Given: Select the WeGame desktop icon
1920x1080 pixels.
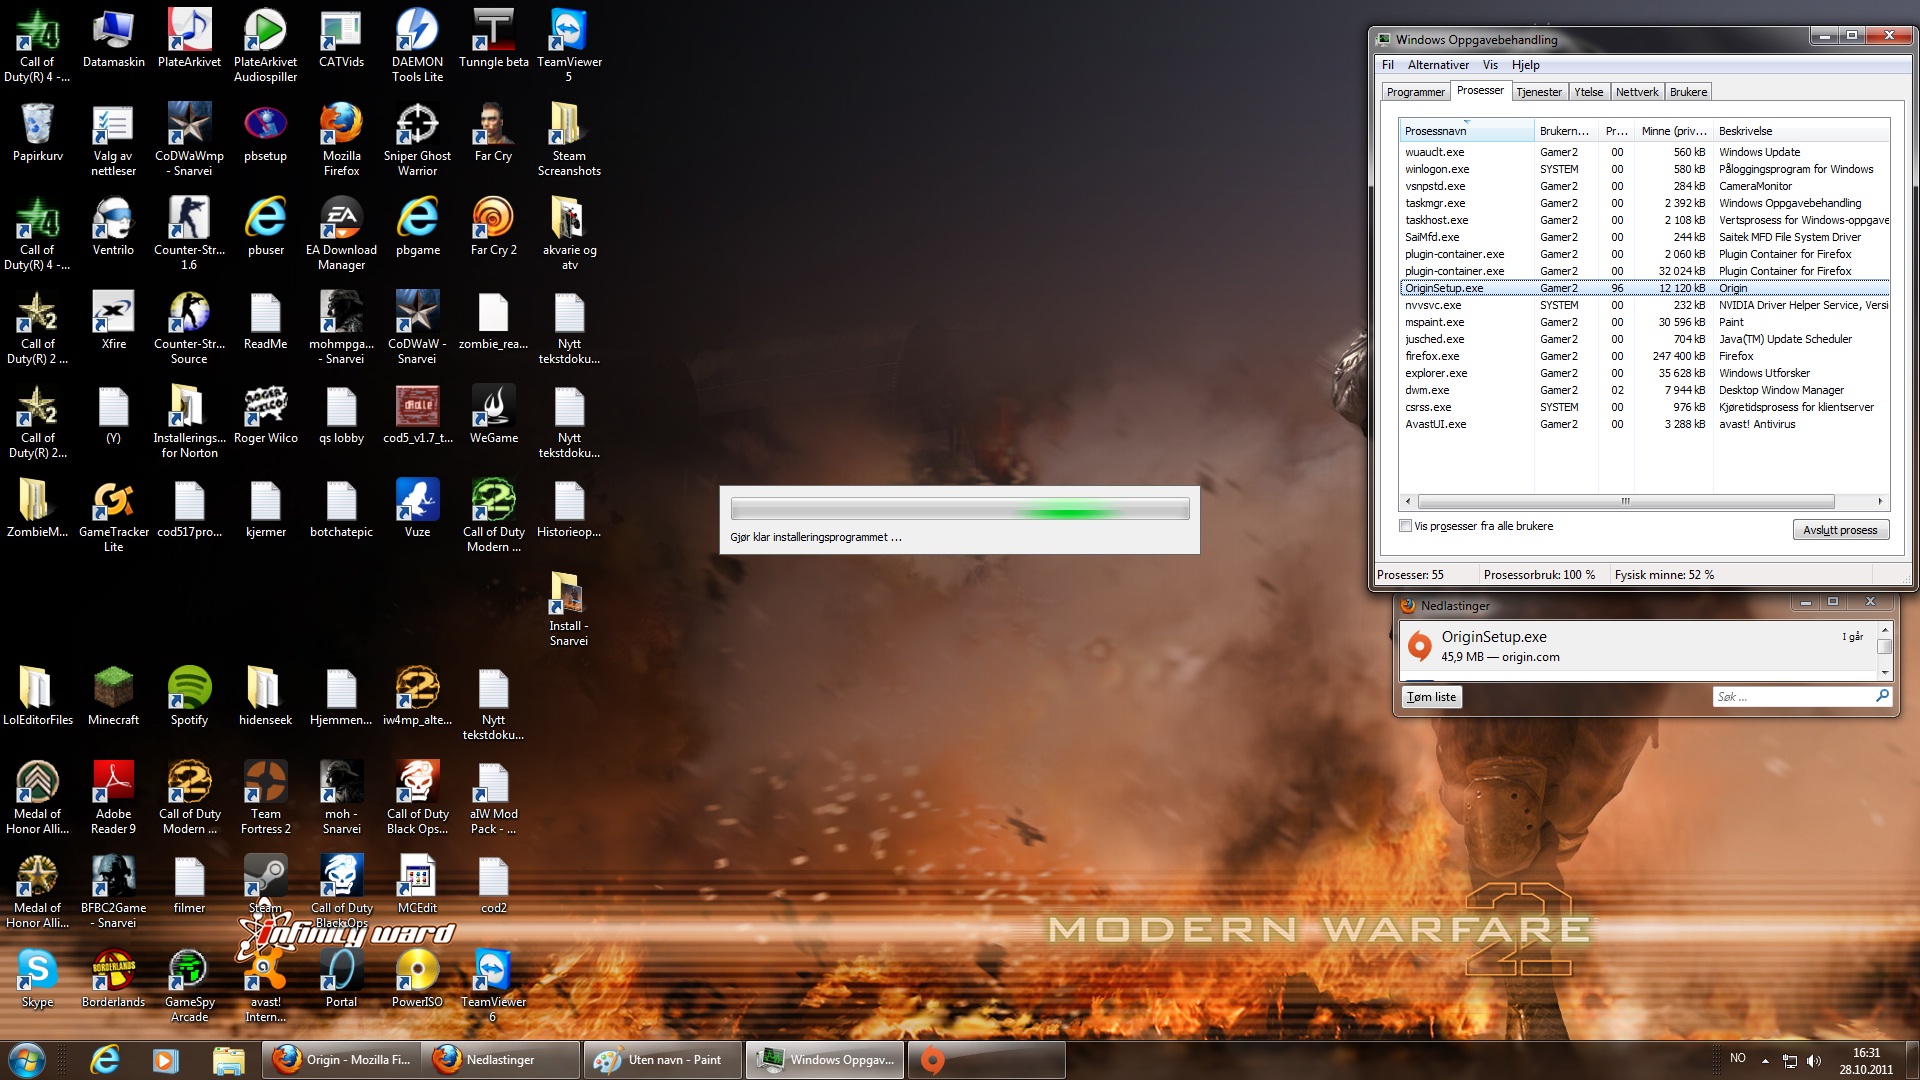Looking at the screenshot, I should tap(493, 415).
